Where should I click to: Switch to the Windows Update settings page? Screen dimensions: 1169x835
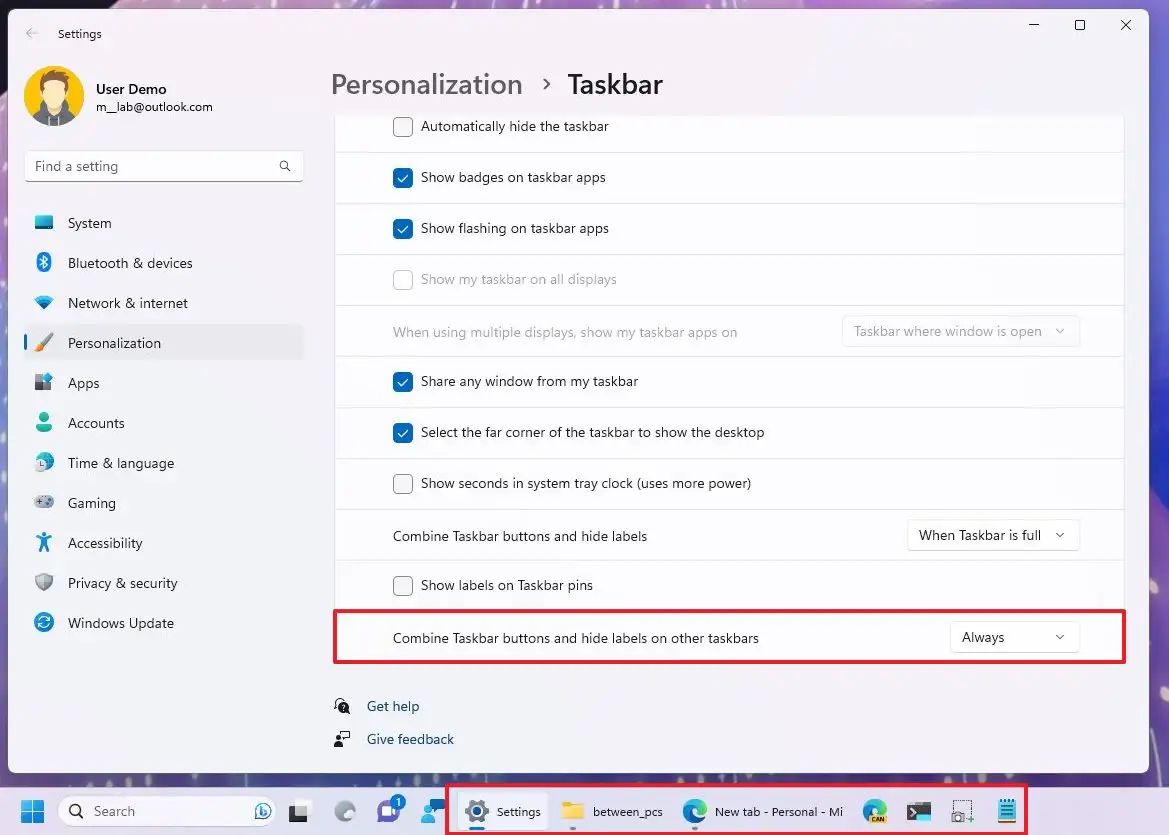tap(120, 623)
